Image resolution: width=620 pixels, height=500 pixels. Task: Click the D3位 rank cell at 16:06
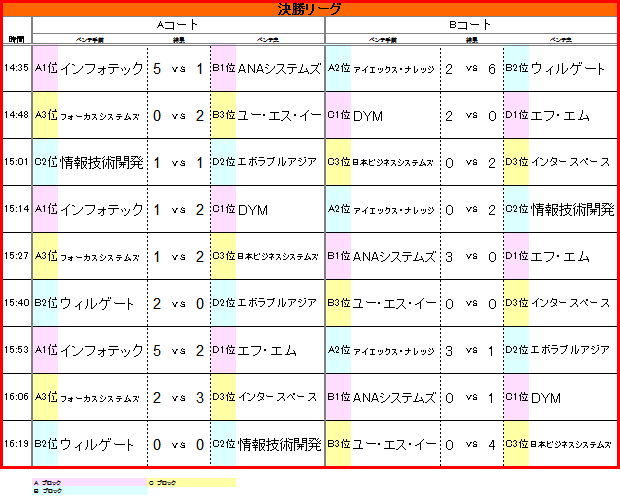point(223,397)
